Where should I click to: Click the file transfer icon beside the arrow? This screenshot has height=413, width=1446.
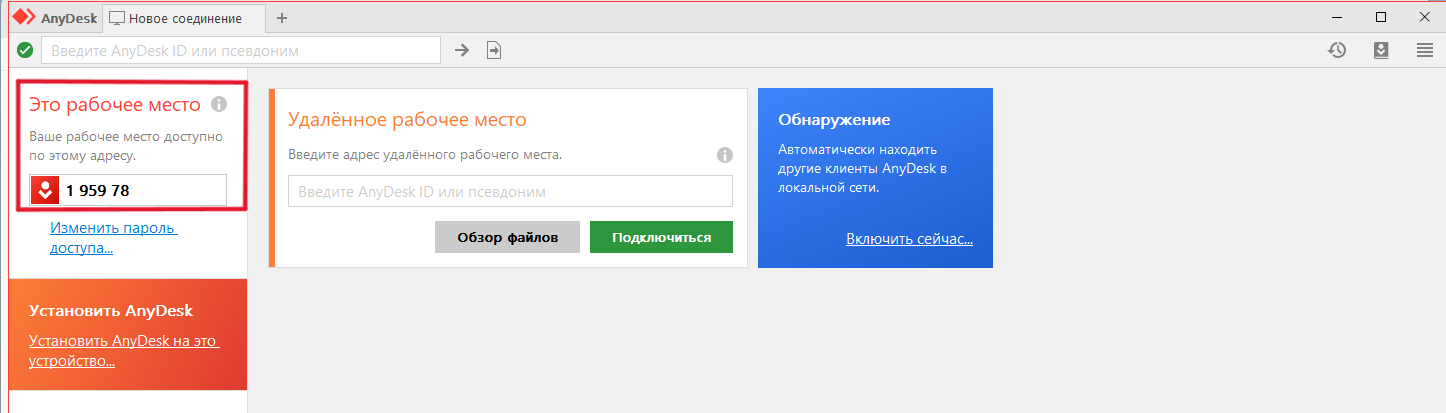point(493,50)
